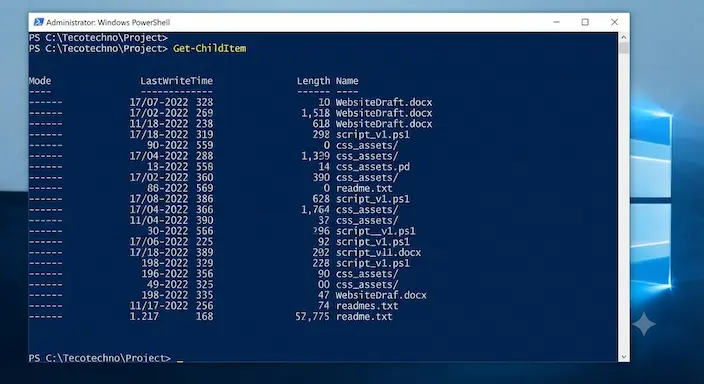Open the PowerShell icon system menu
Viewport: 704px width, 384px height.
coord(39,22)
